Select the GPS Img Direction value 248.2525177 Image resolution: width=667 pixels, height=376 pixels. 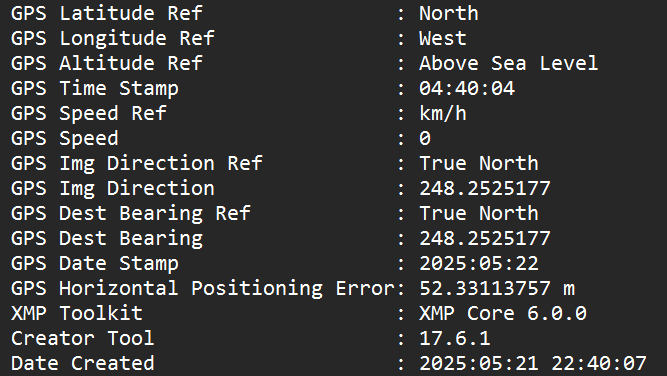(x=485, y=188)
